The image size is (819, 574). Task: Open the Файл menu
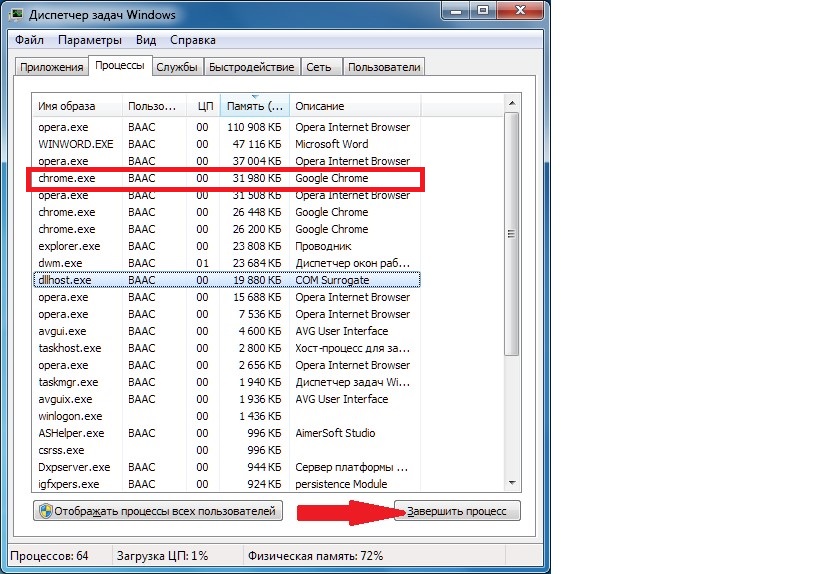29,40
